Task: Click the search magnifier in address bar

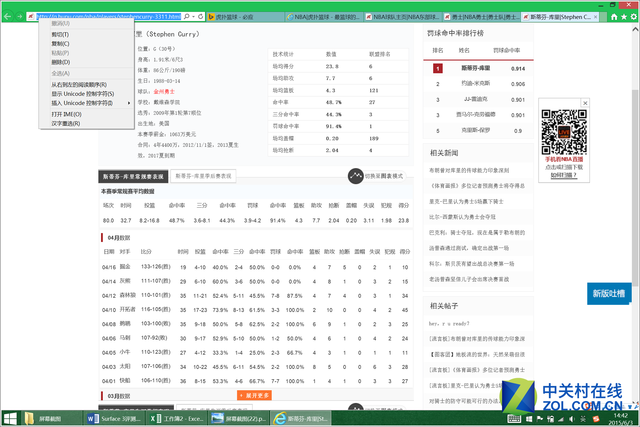Action: click(x=187, y=16)
